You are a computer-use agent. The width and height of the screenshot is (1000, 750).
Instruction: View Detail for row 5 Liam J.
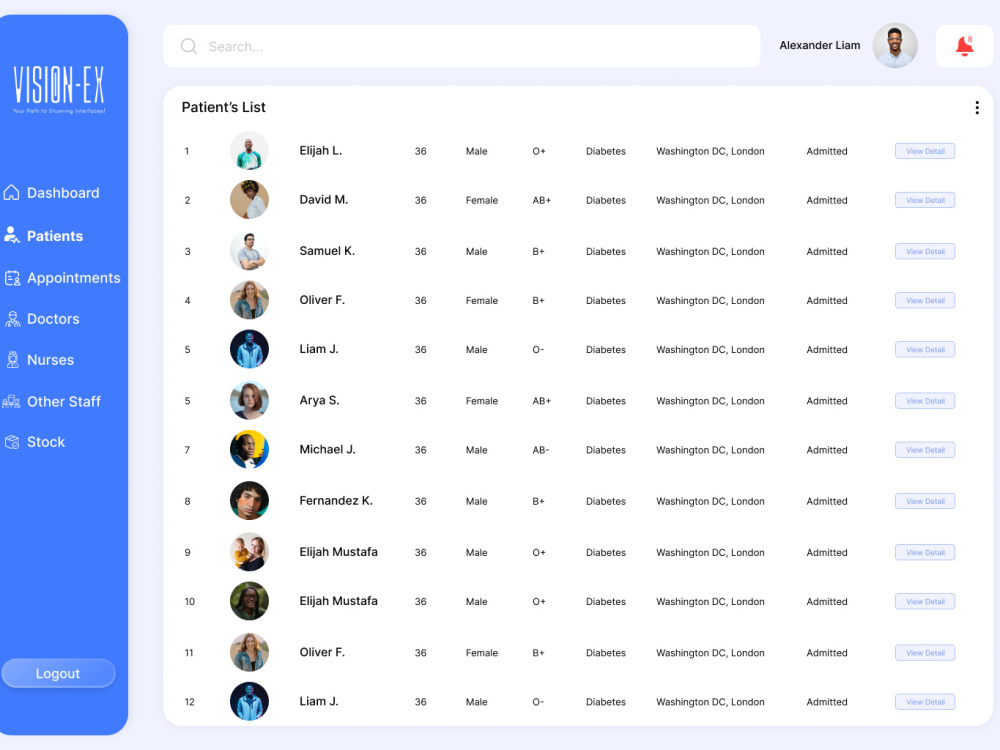[925, 349]
